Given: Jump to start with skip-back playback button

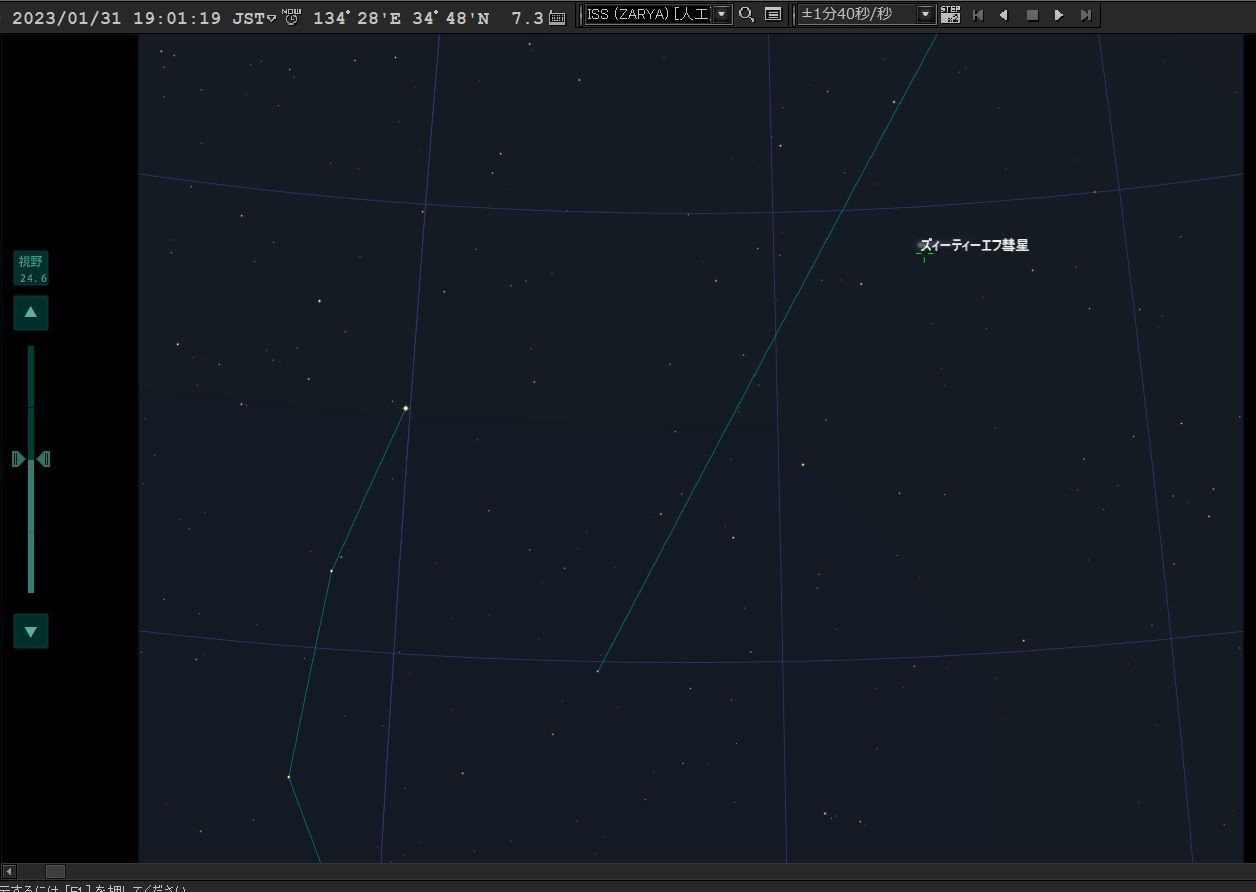Looking at the screenshot, I should (x=978, y=15).
